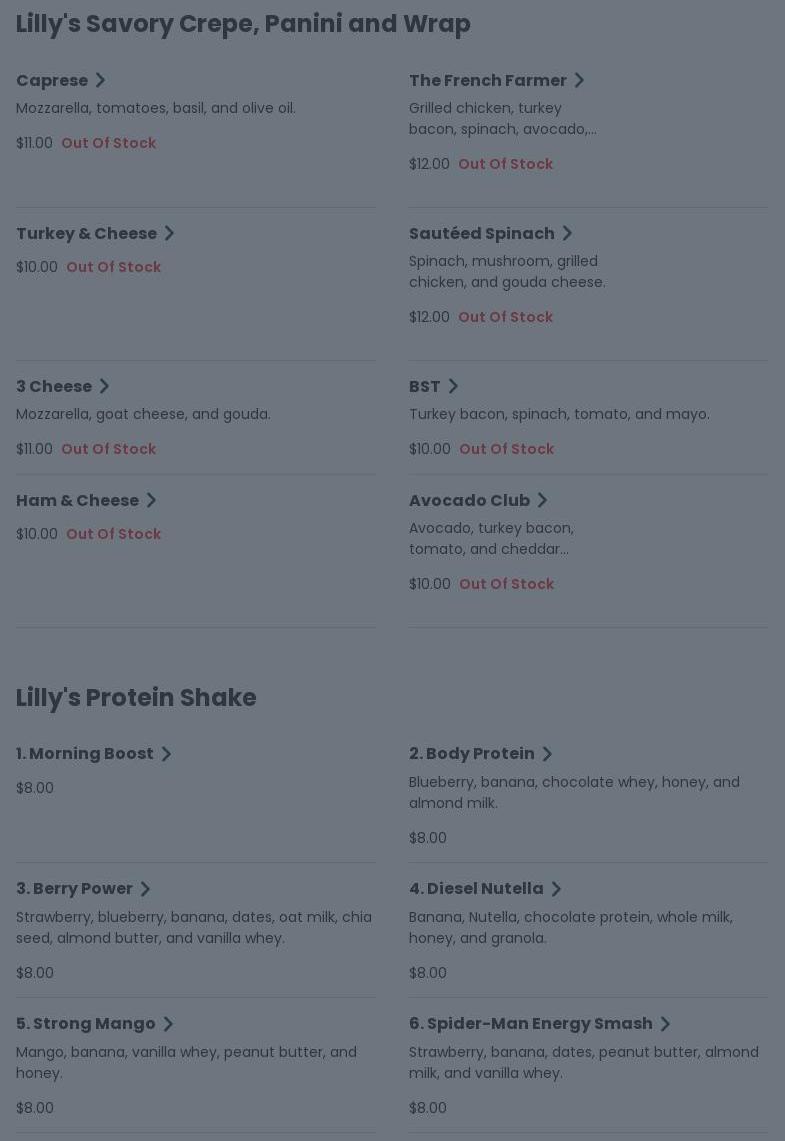Click the Diesel Nutella chevron icon
Viewport: 785px width, 1141px height.
pyautogui.click(x=556, y=889)
